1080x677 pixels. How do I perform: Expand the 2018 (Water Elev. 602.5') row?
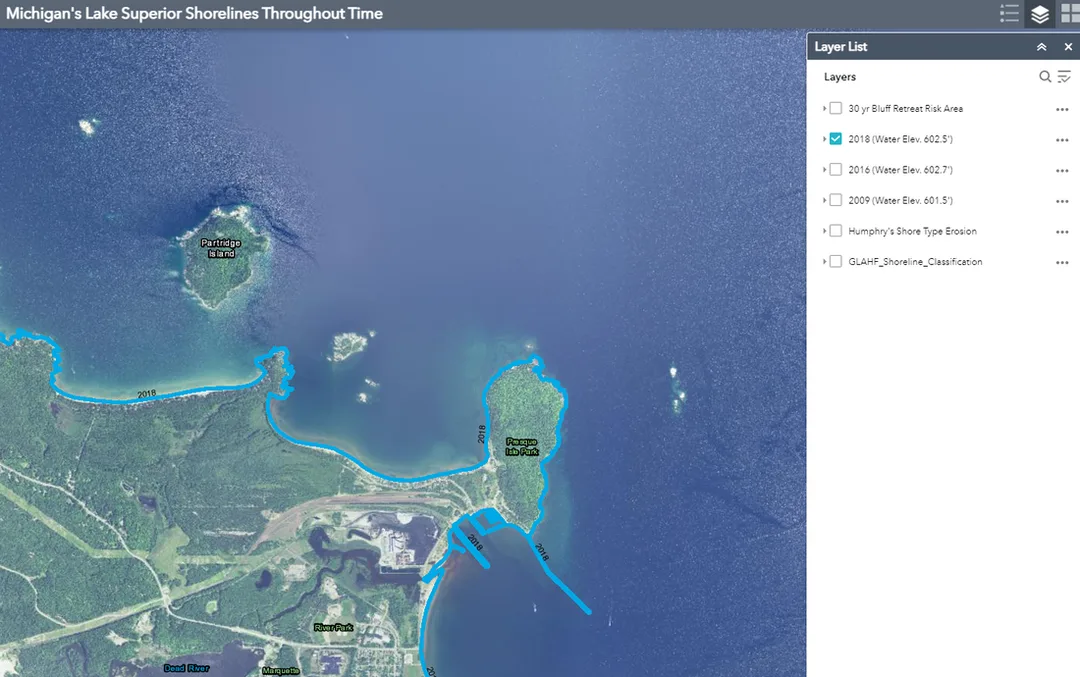[x=824, y=138]
